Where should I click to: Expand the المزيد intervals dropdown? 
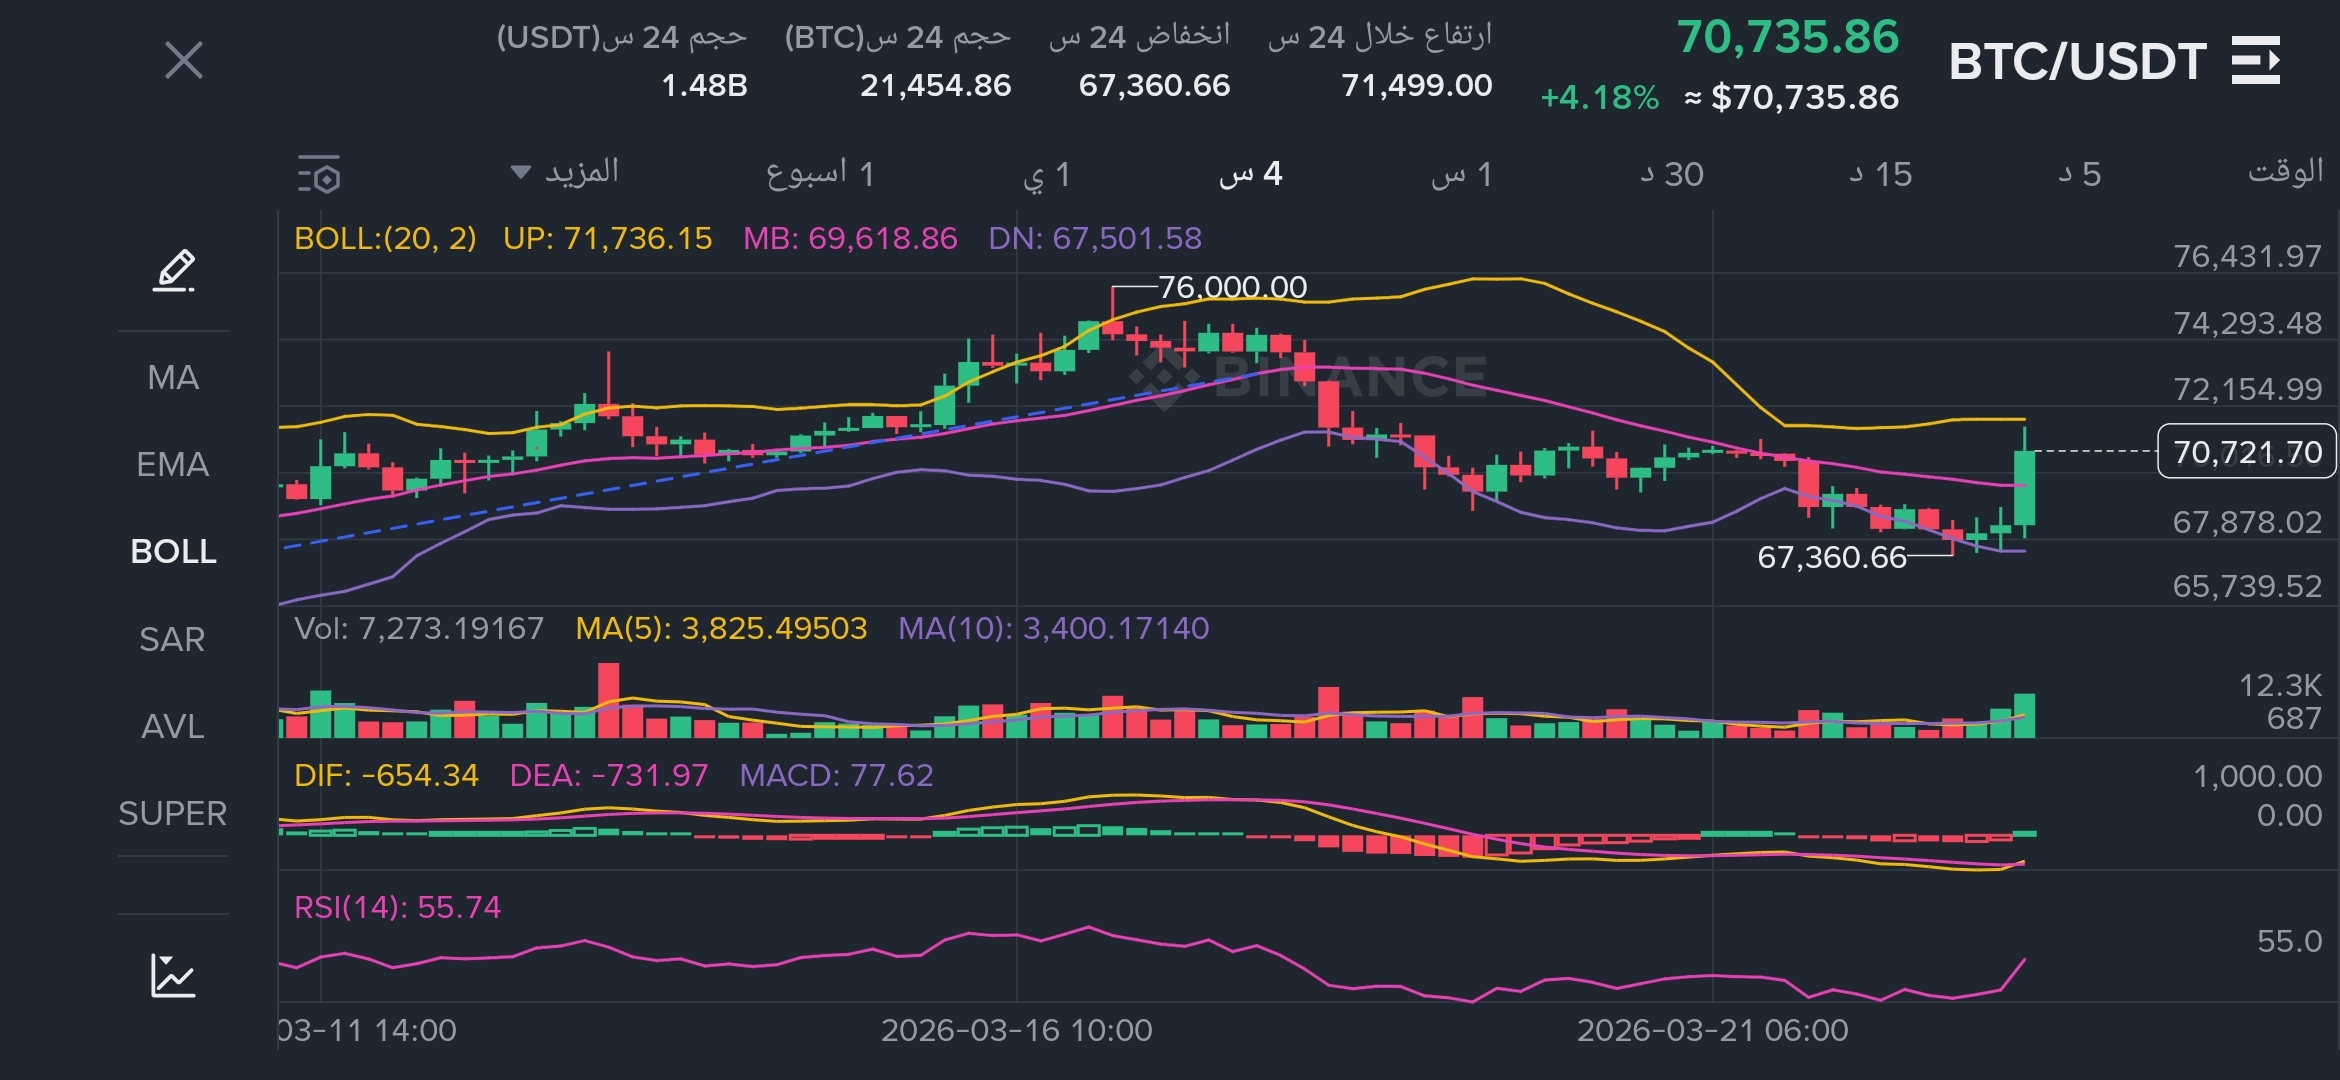coord(565,173)
